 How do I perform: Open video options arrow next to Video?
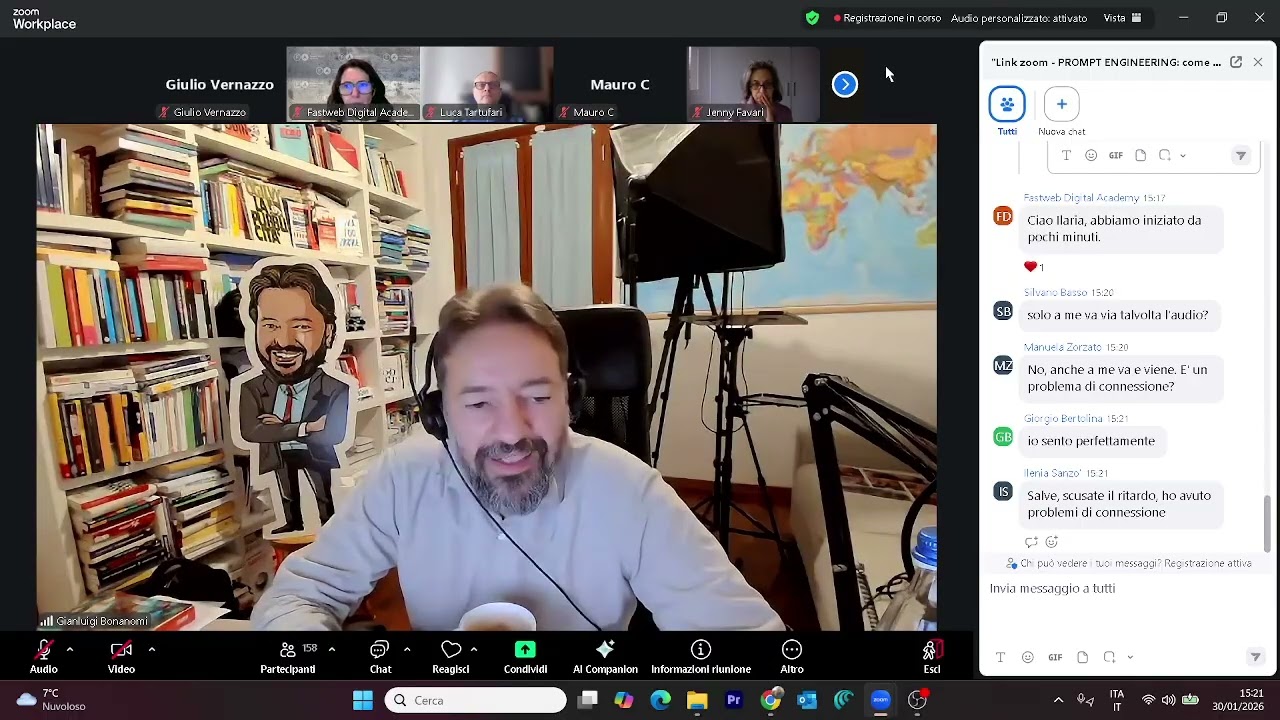tap(151, 649)
